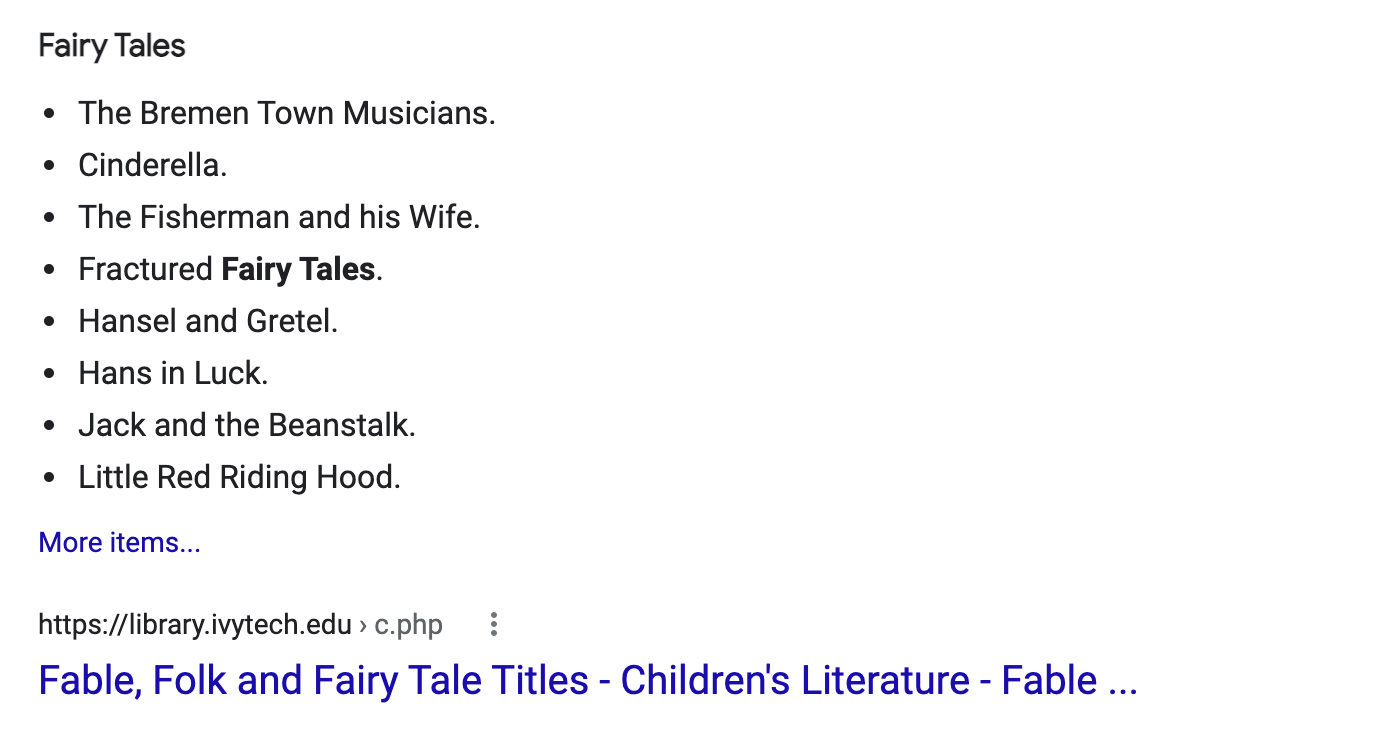The image size is (1400, 750).
Task: Click the Fairy Tales snippet heading
Action: (x=112, y=47)
